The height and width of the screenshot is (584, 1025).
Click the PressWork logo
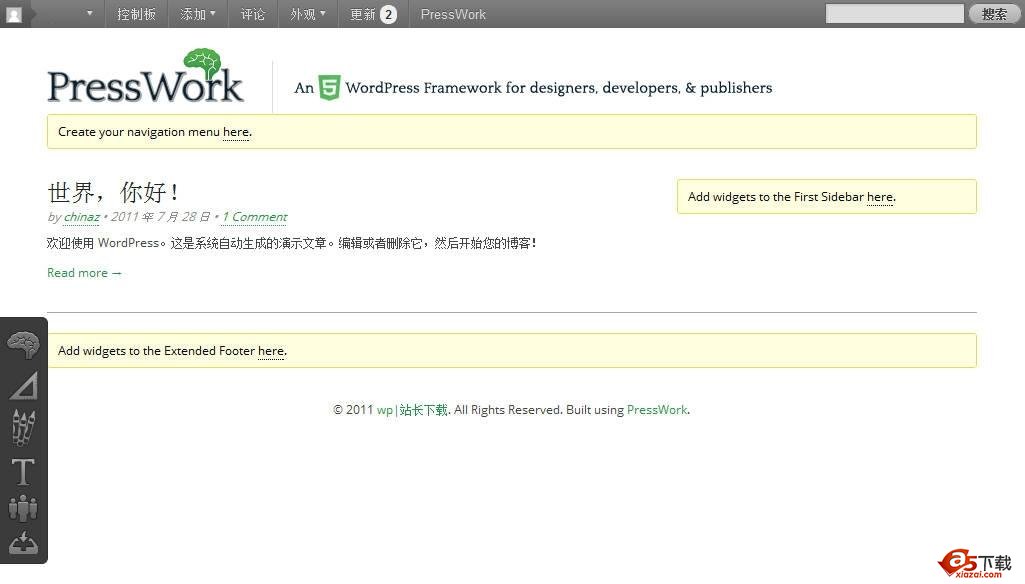pyautogui.click(x=145, y=77)
